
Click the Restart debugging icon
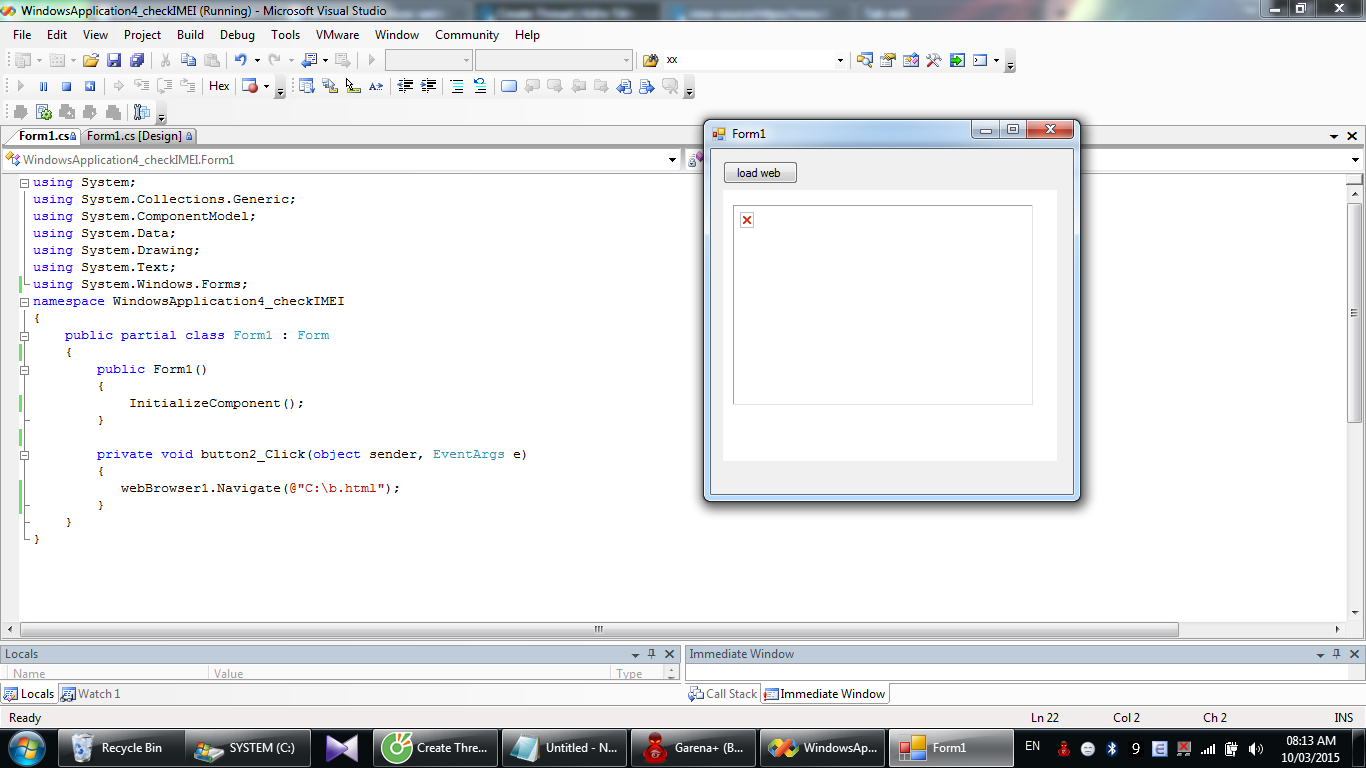(89, 86)
